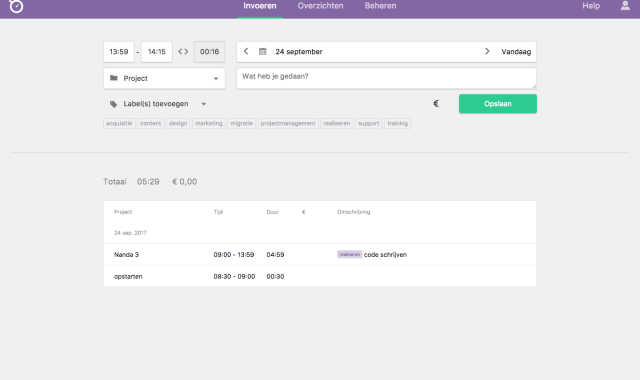The image size is (640, 380).
Task: Click the Tijd column header
Action: [218, 212]
